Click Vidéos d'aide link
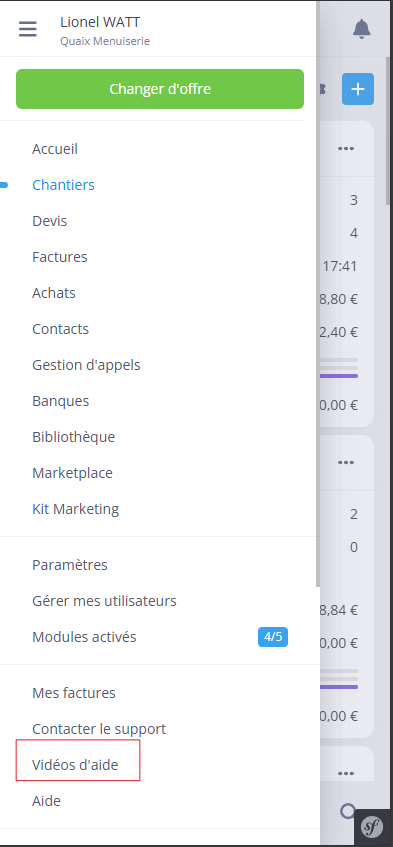Screen dimensions: 393x847 coord(75,765)
